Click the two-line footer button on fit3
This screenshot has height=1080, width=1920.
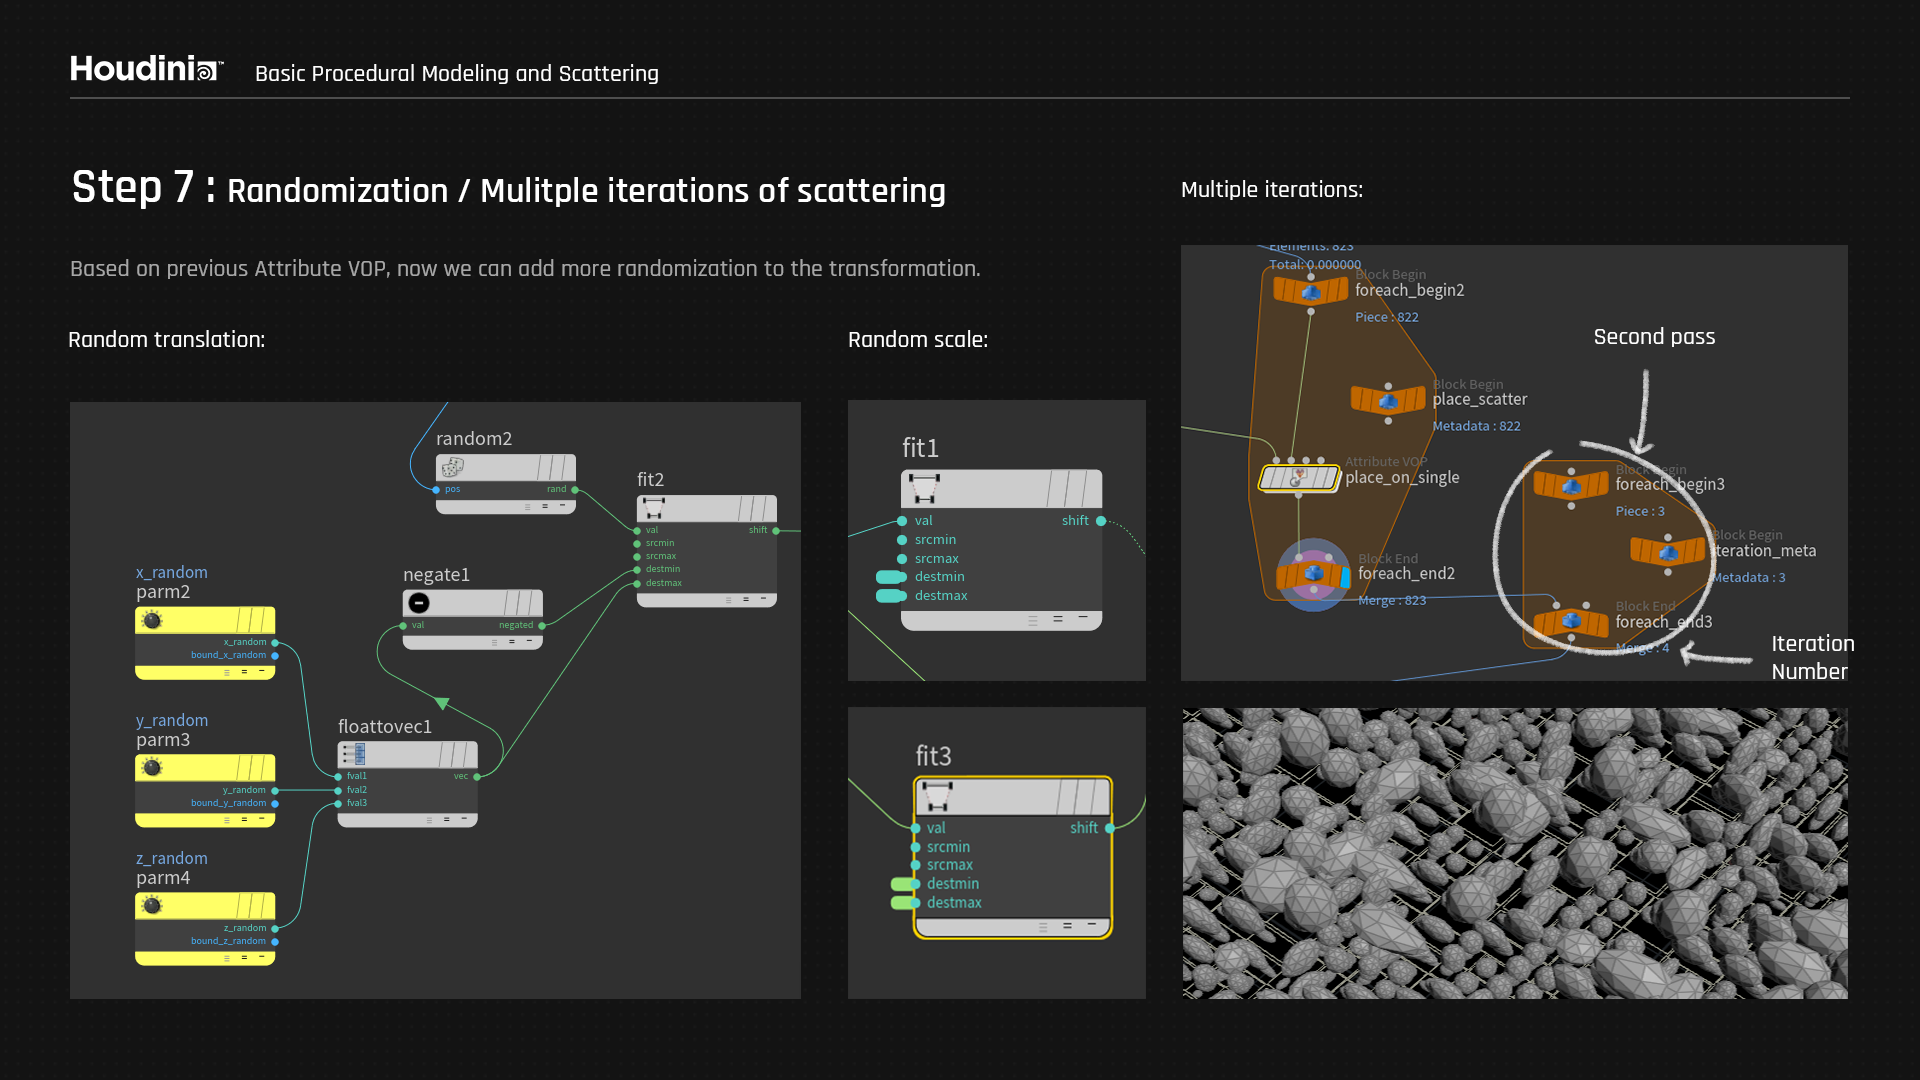click(x=1067, y=926)
